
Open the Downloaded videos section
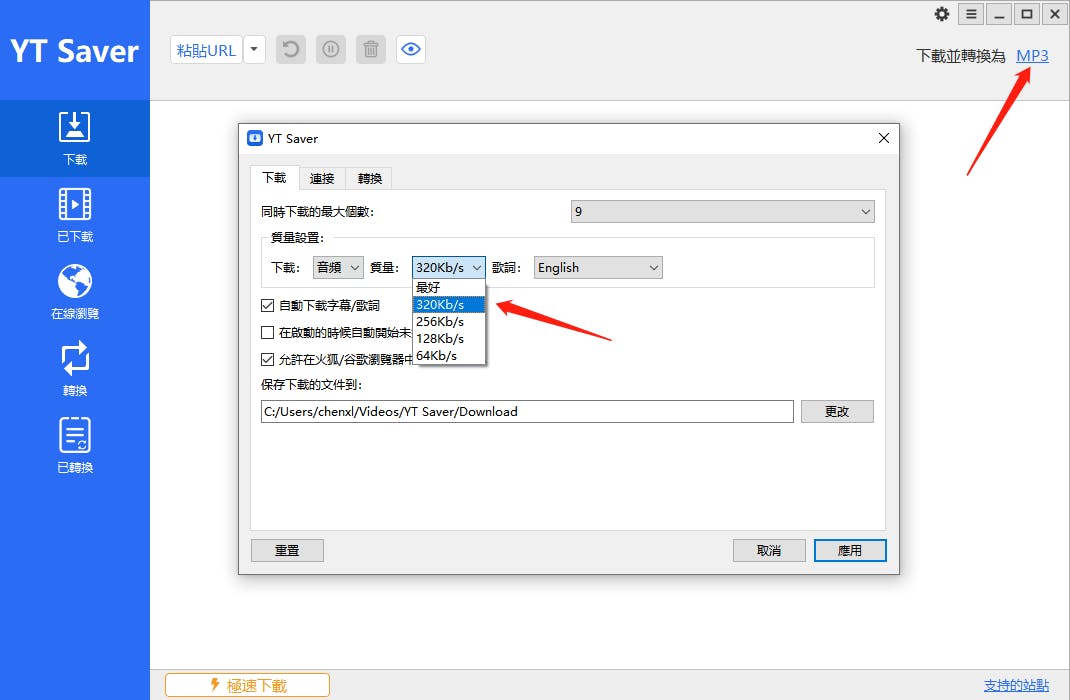point(74,216)
